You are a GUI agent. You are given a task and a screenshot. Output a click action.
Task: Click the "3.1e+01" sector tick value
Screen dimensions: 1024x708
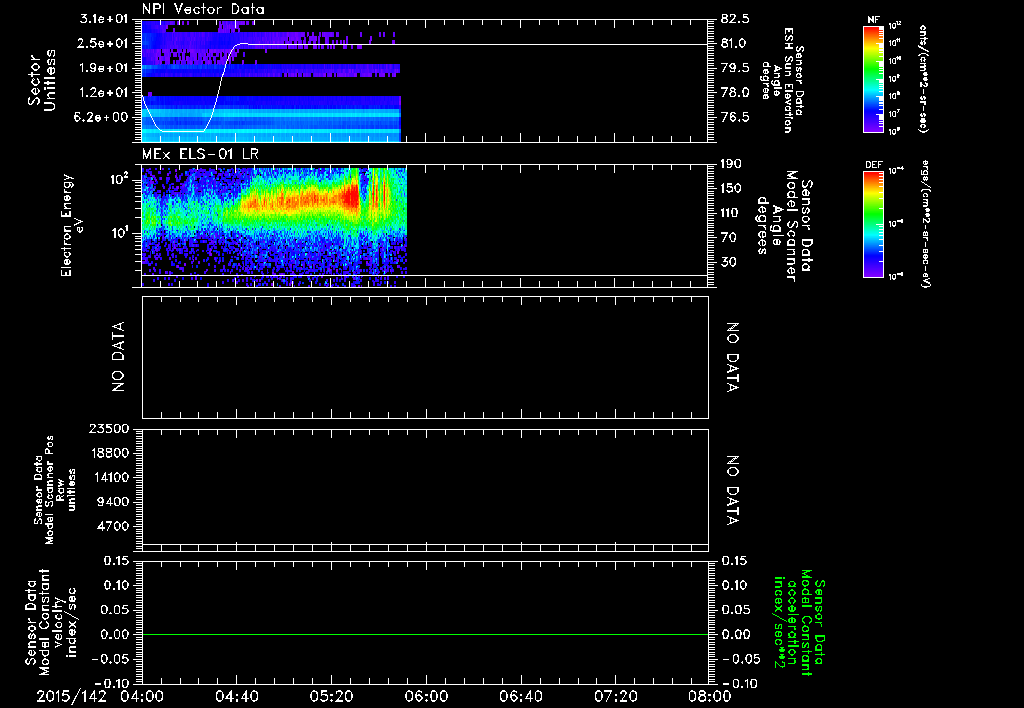tap(103, 19)
